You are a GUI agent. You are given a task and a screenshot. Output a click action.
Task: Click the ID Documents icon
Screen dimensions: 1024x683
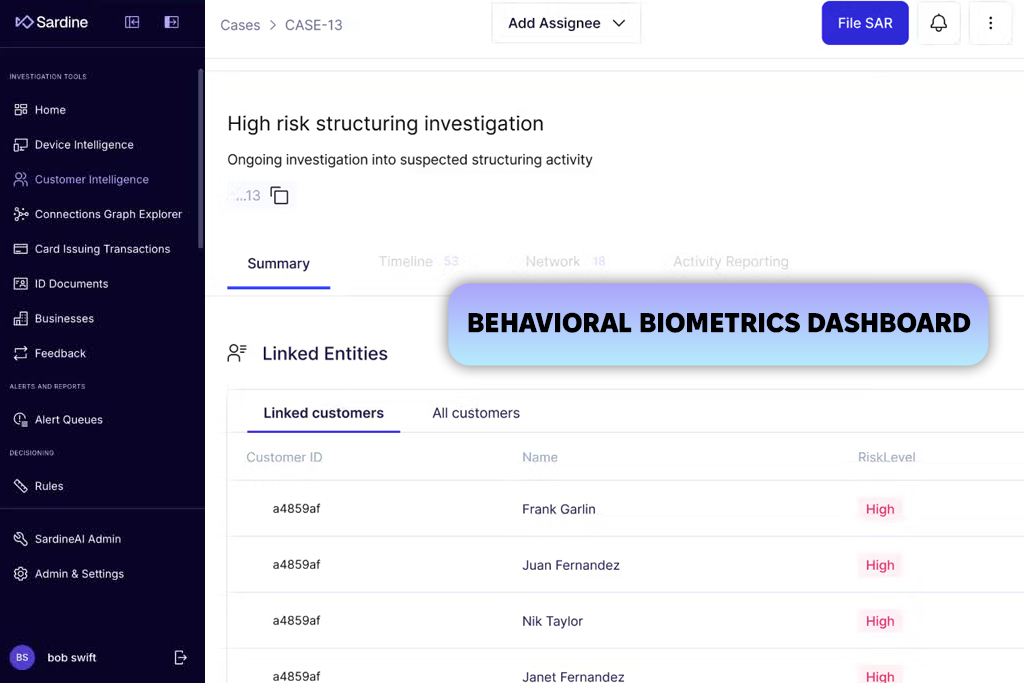21,283
